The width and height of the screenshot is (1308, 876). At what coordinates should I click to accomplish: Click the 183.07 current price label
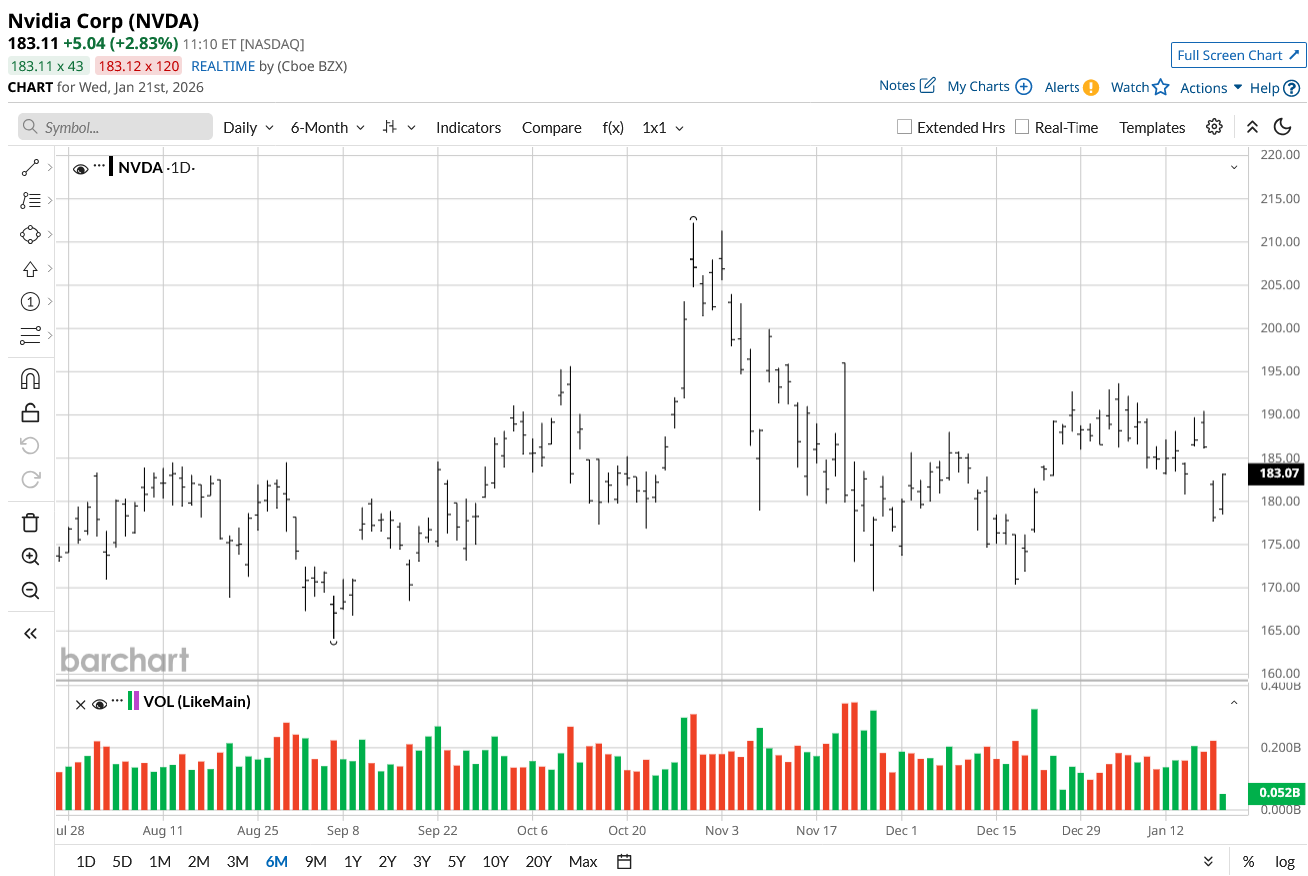click(x=1276, y=474)
